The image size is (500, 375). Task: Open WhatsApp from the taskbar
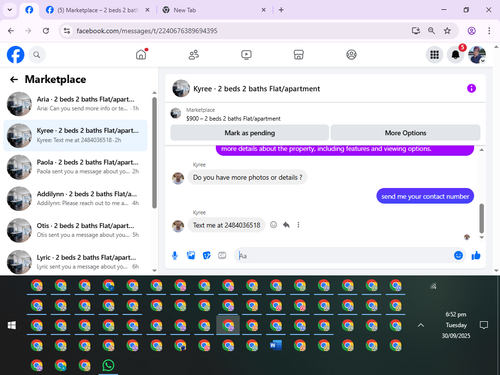click(x=108, y=365)
